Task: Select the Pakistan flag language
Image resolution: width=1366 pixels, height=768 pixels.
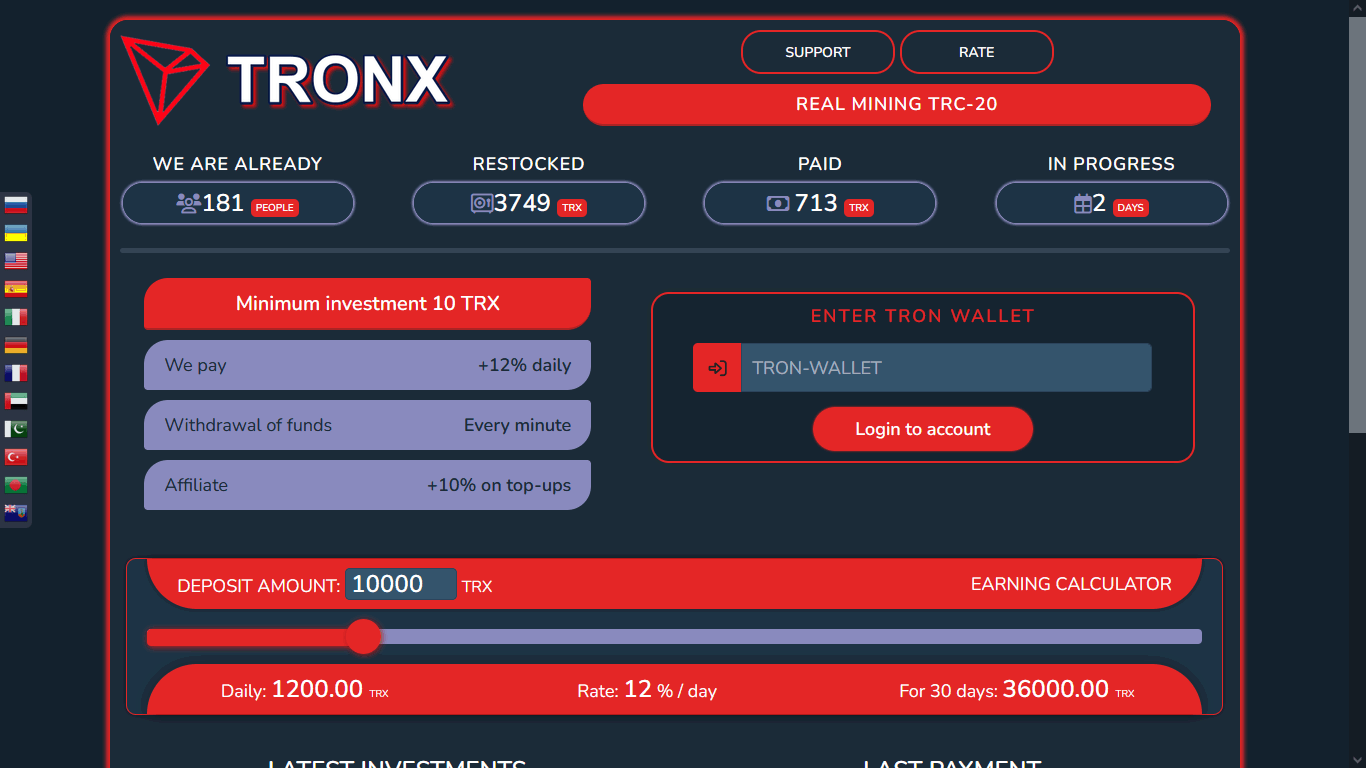Action: (x=16, y=429)
